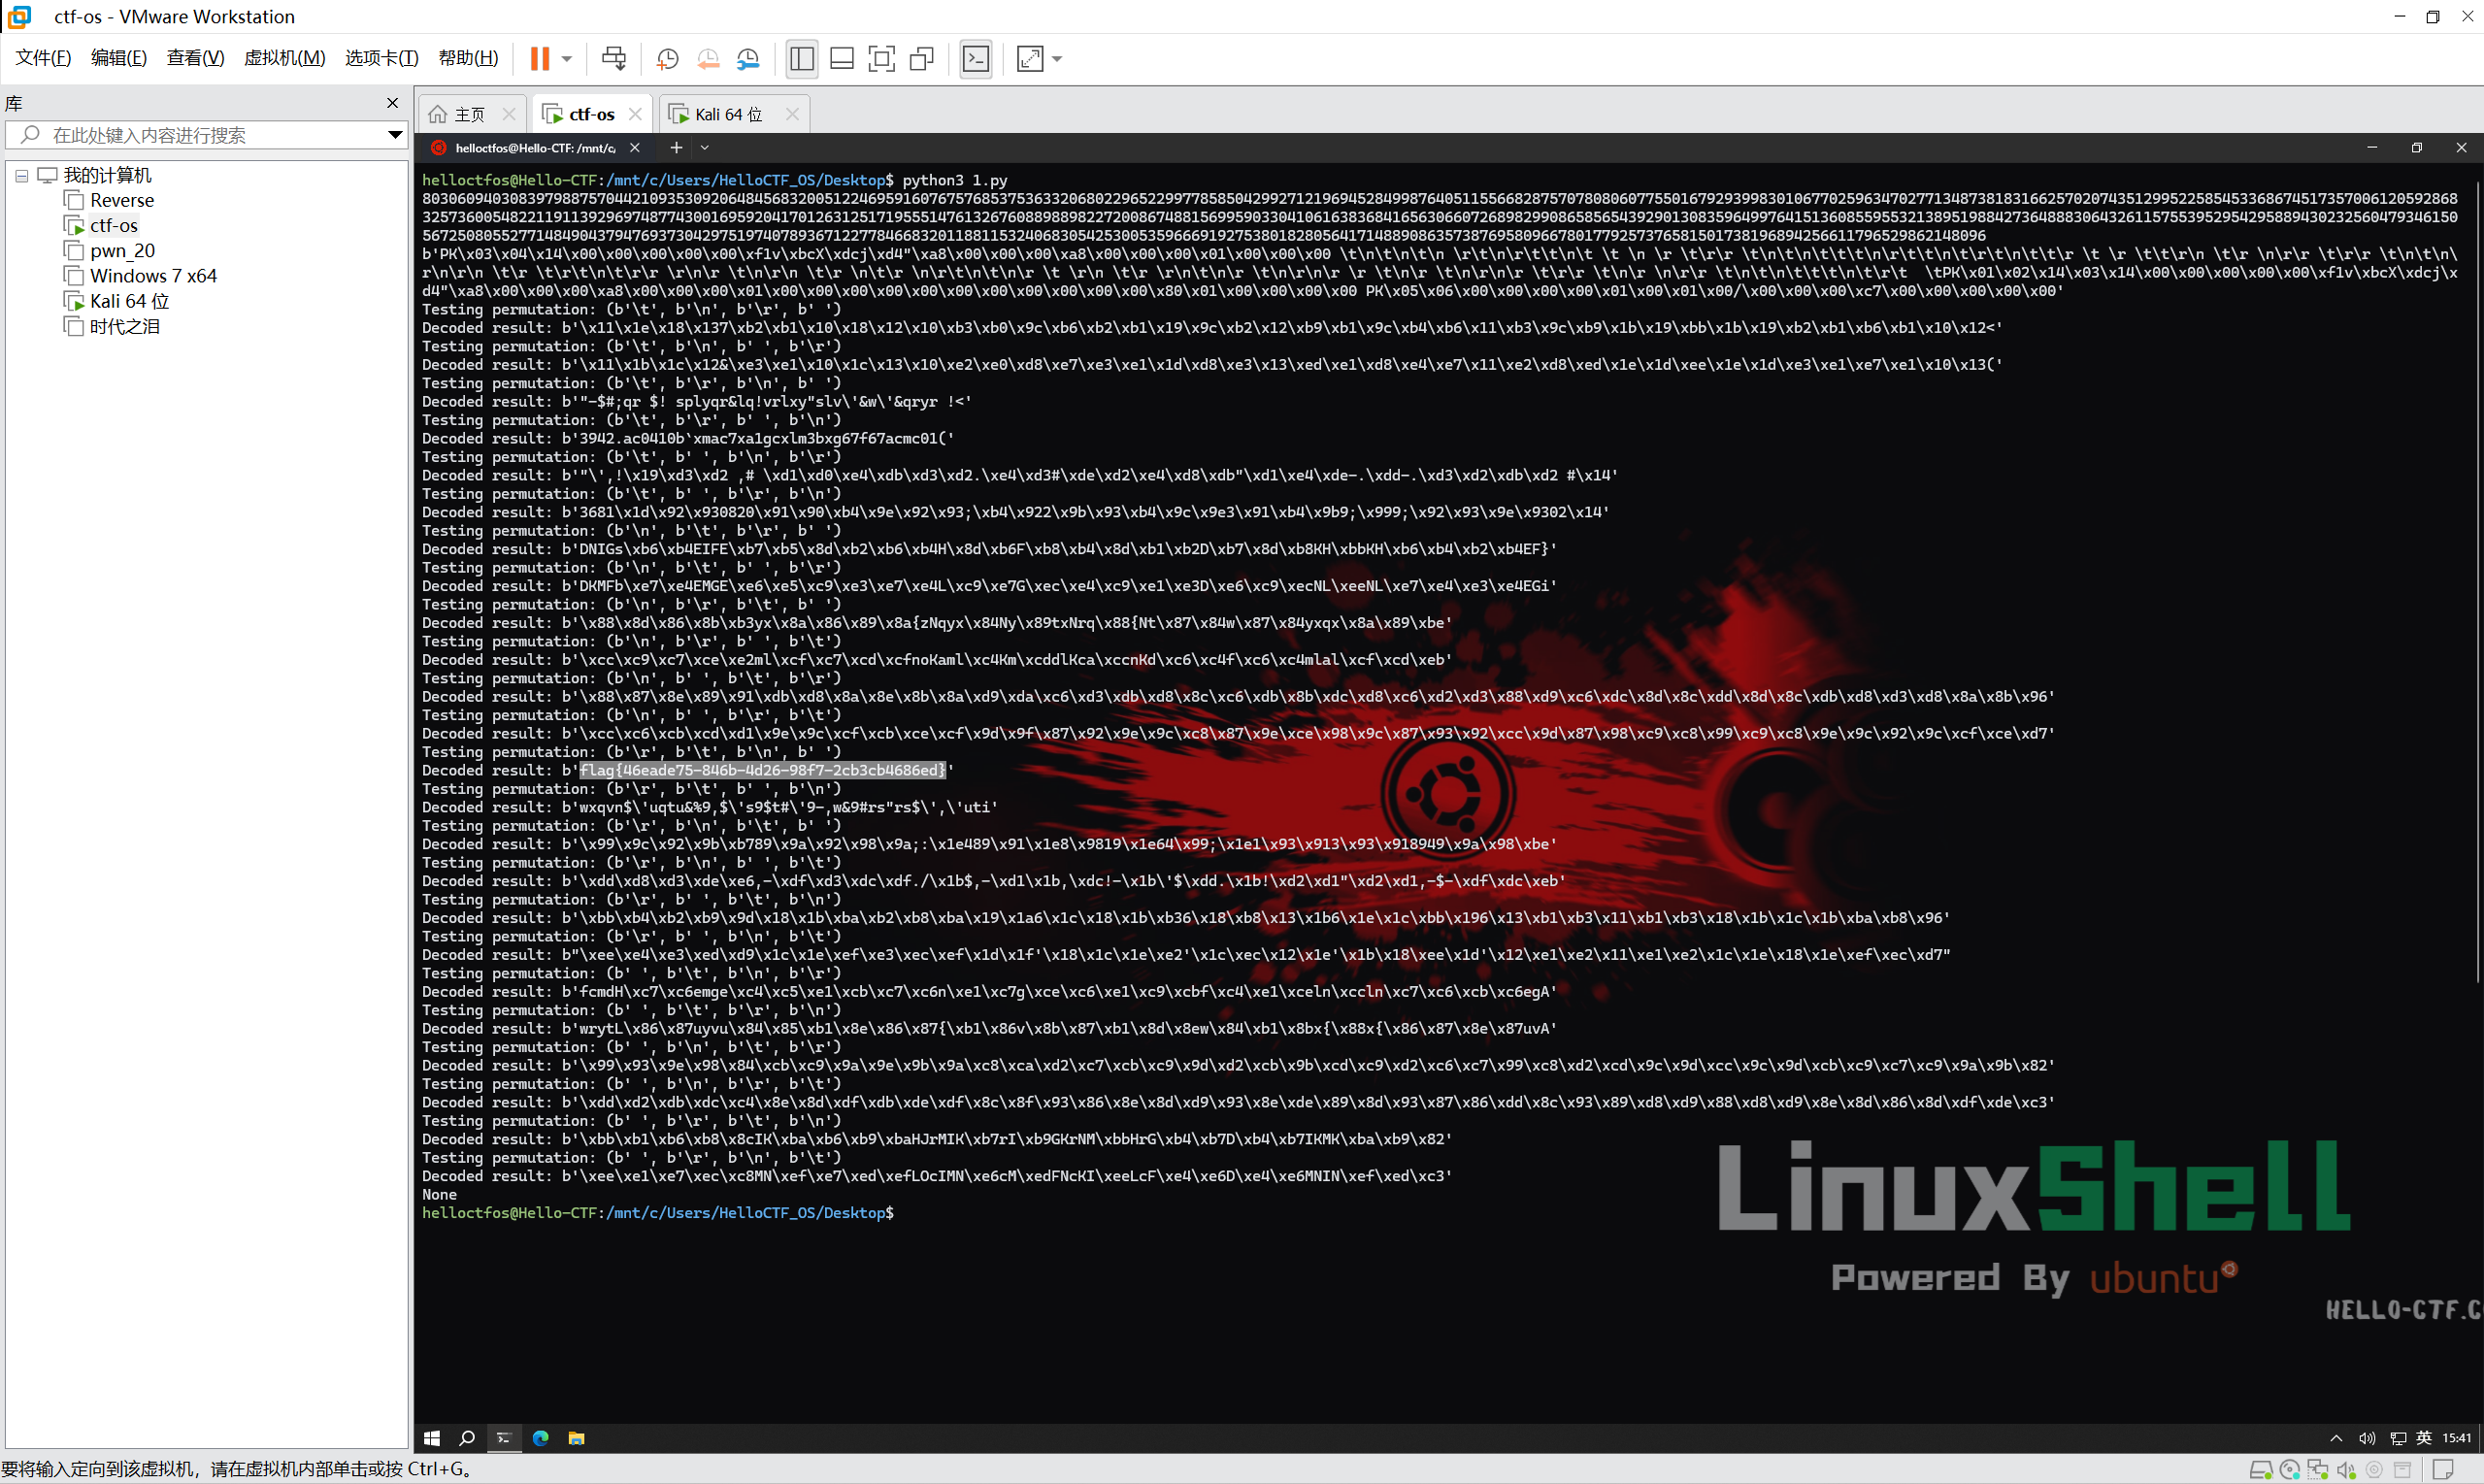The height and width of the screenshot is (1484, 2484).
Task: Open File Explorer from guest taskbar
Action: tap(576, 1438)
